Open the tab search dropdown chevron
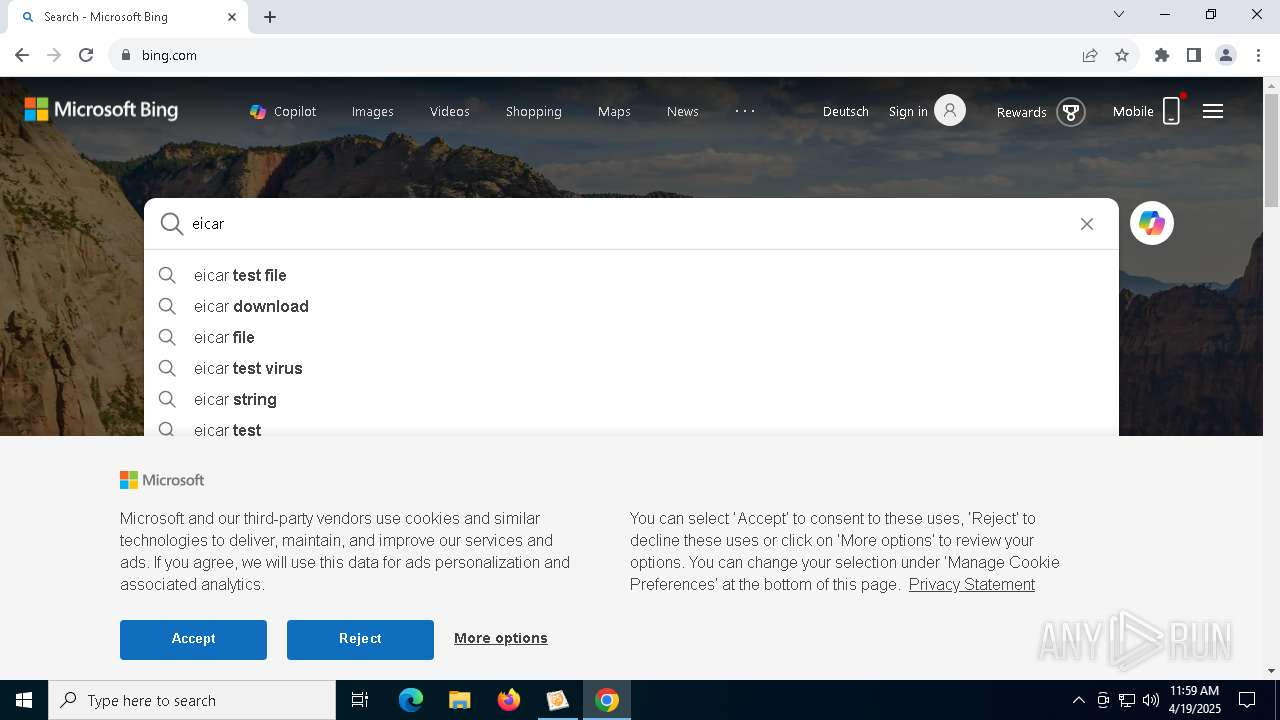 click(1119, 14)
